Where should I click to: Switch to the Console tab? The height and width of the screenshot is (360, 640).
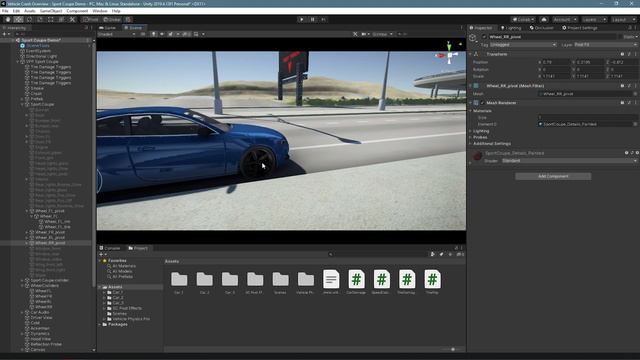point(110,248)
